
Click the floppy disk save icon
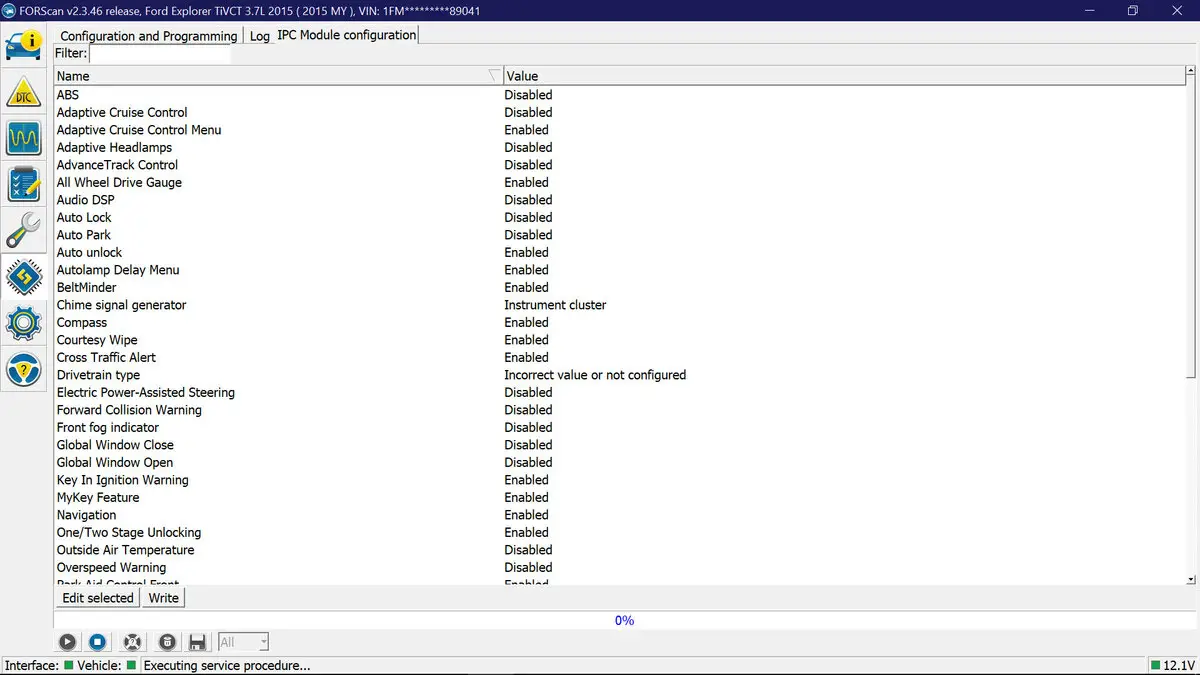197,642
